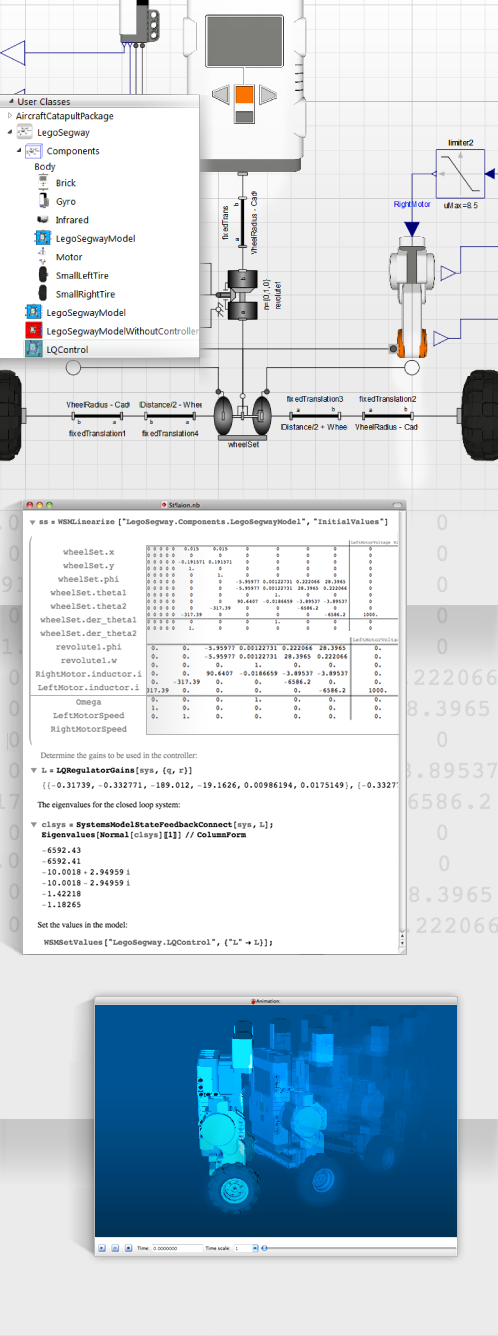Collapse the LegoSegway package node
Image resolution: width=498 pixels, height=1336 pixels.
coord(10,132)
